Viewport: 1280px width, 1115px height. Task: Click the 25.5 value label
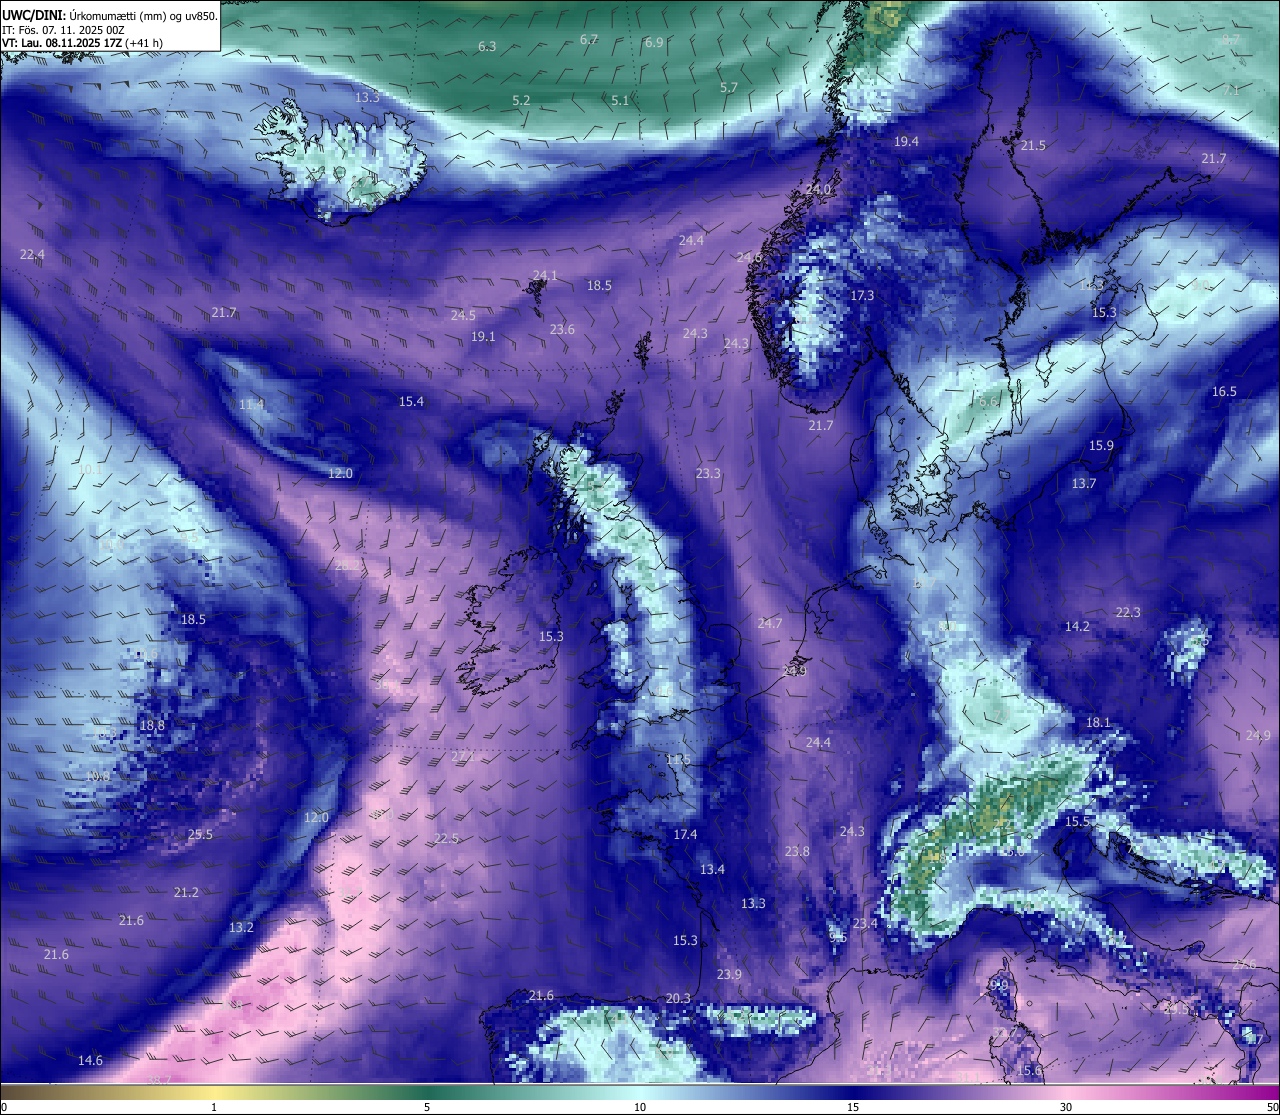tap(200, 835)
